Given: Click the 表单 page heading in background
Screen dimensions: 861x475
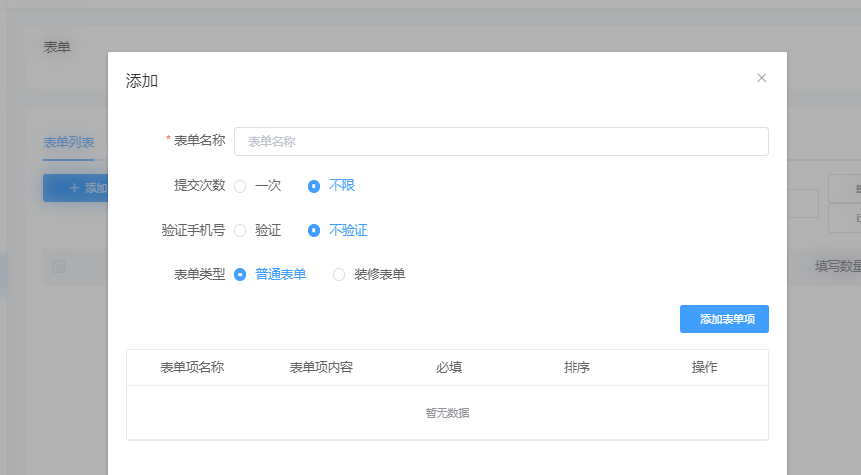Looking at the screenshot, I should pyautogui.click(x=57, y=47).
